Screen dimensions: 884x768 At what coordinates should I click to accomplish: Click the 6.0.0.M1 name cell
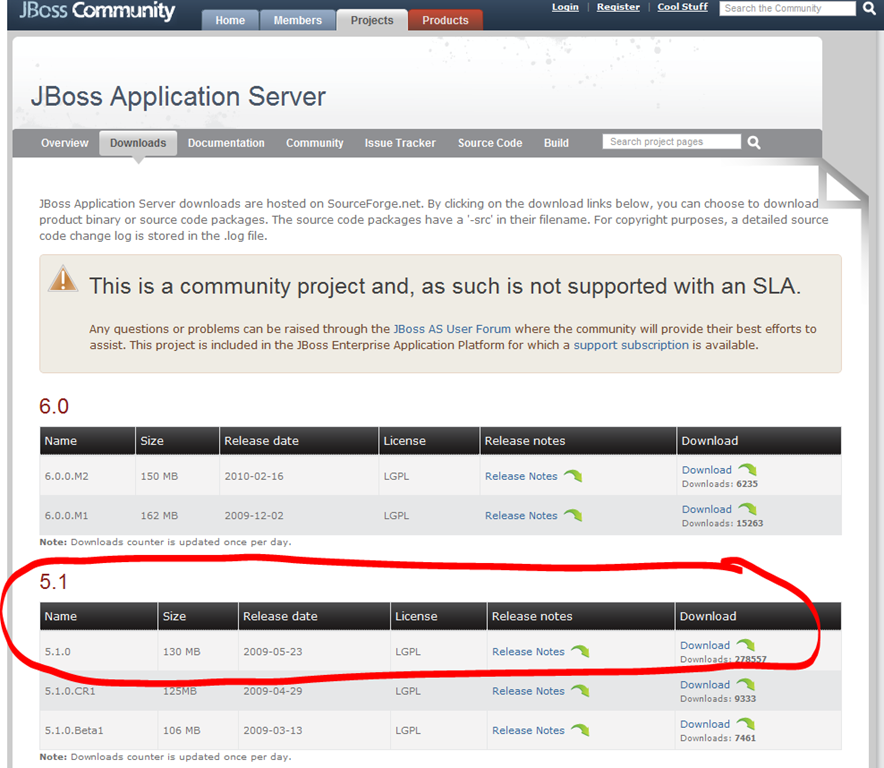pos(87,515)
